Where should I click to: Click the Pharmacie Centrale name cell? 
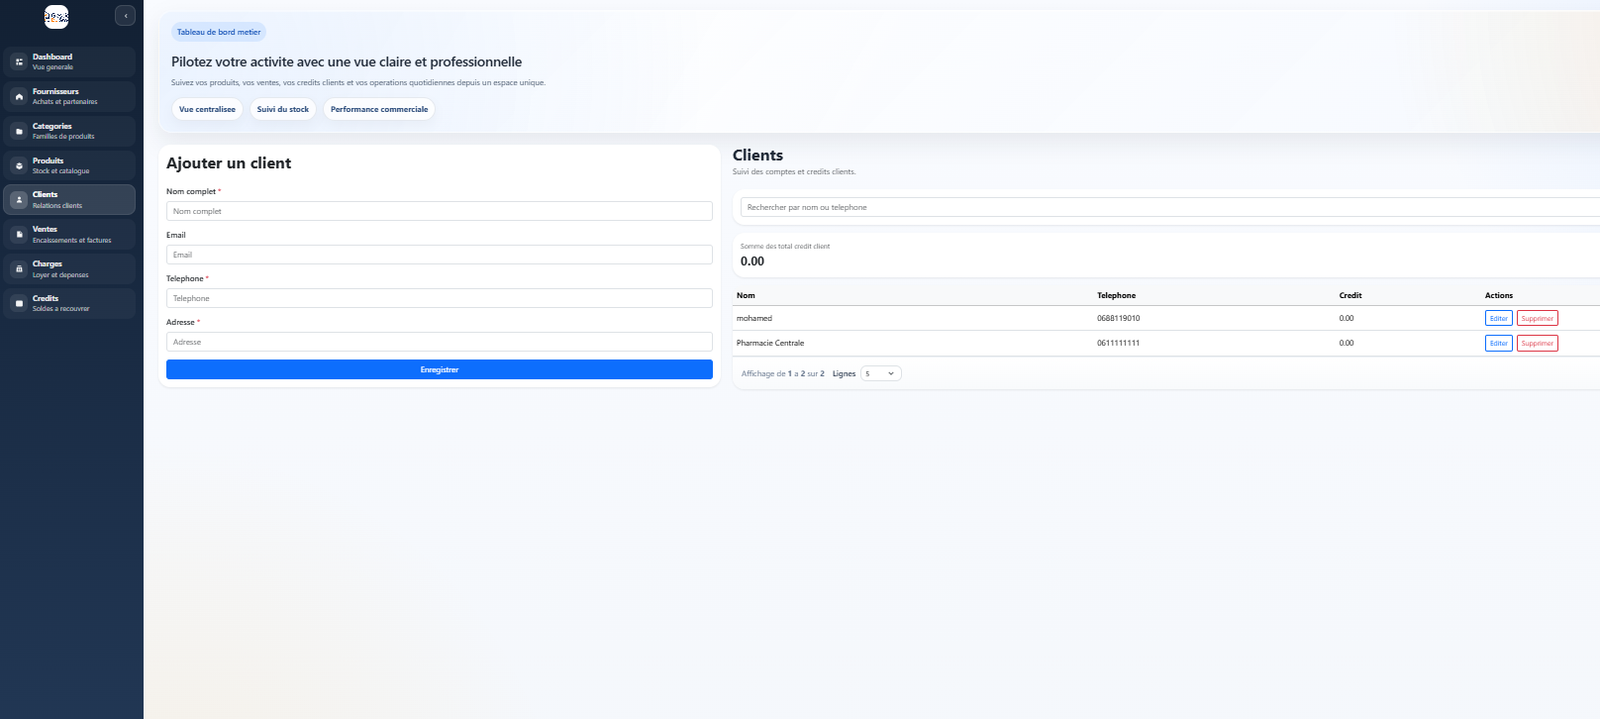pyautogui.click(x=770, y=343)
